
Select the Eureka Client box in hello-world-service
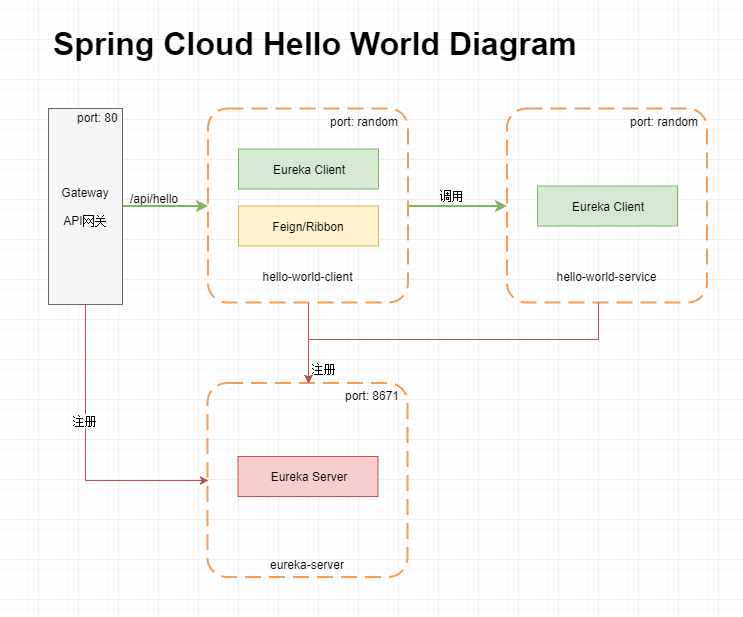(x=607, y=206)
